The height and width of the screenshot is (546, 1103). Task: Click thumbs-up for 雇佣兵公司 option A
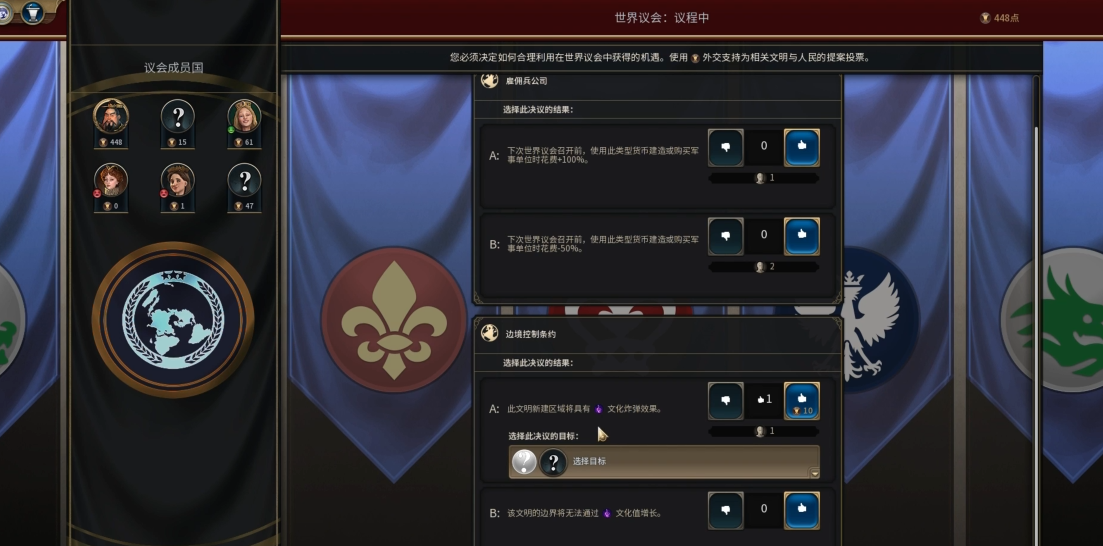tap(801, 147)
